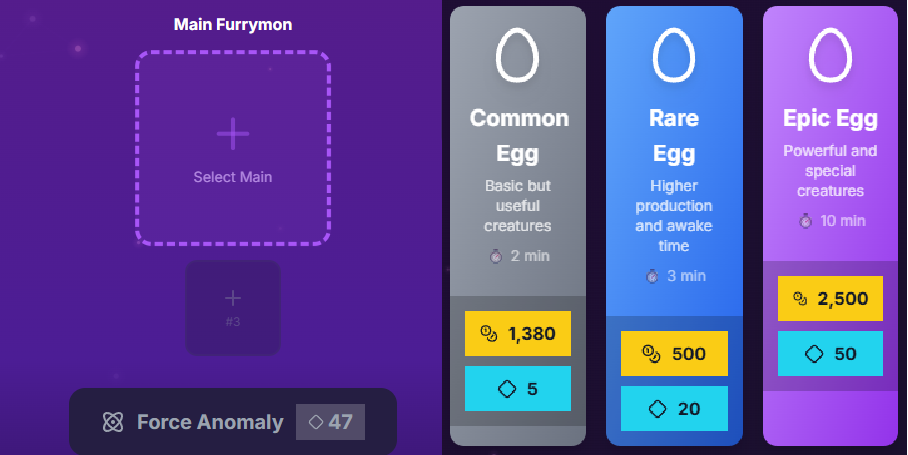Click the Common Egg icon
The width and height of the screenshot is (908, 455).
tap(517, 56)
